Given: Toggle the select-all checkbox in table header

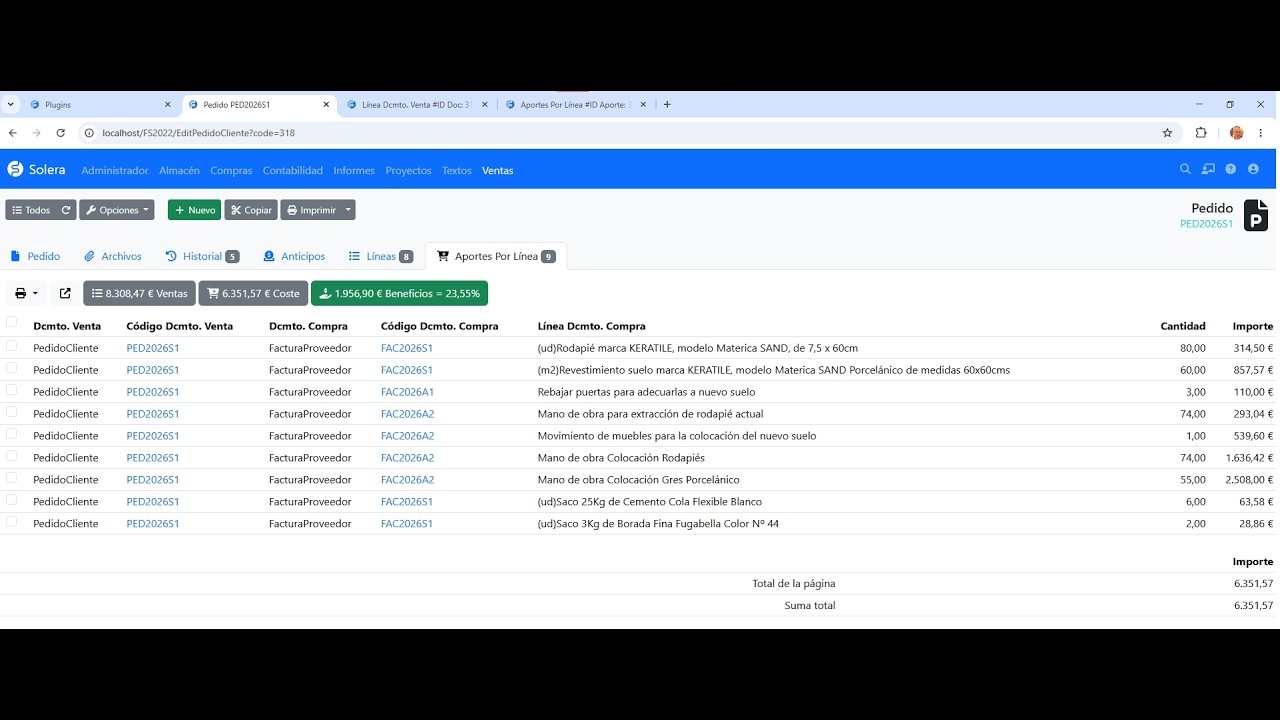Looking at the screenshot, I should pyautogui.click(x=12, y=322).
